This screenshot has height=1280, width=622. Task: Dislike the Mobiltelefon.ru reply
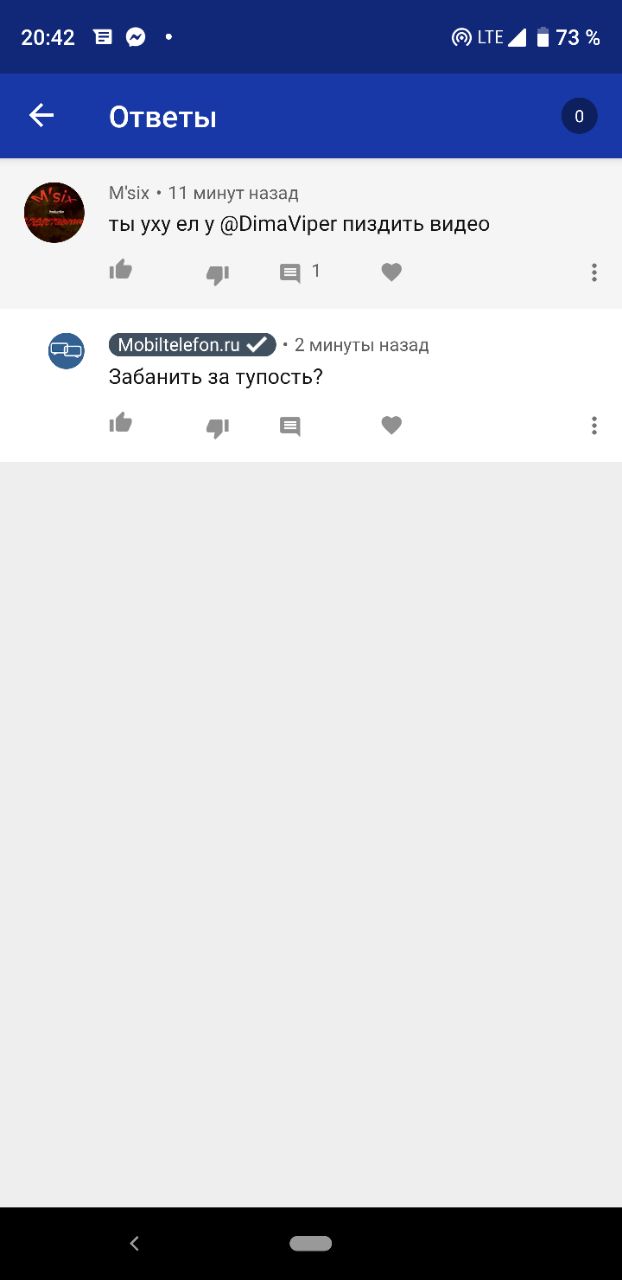(217, 427)
